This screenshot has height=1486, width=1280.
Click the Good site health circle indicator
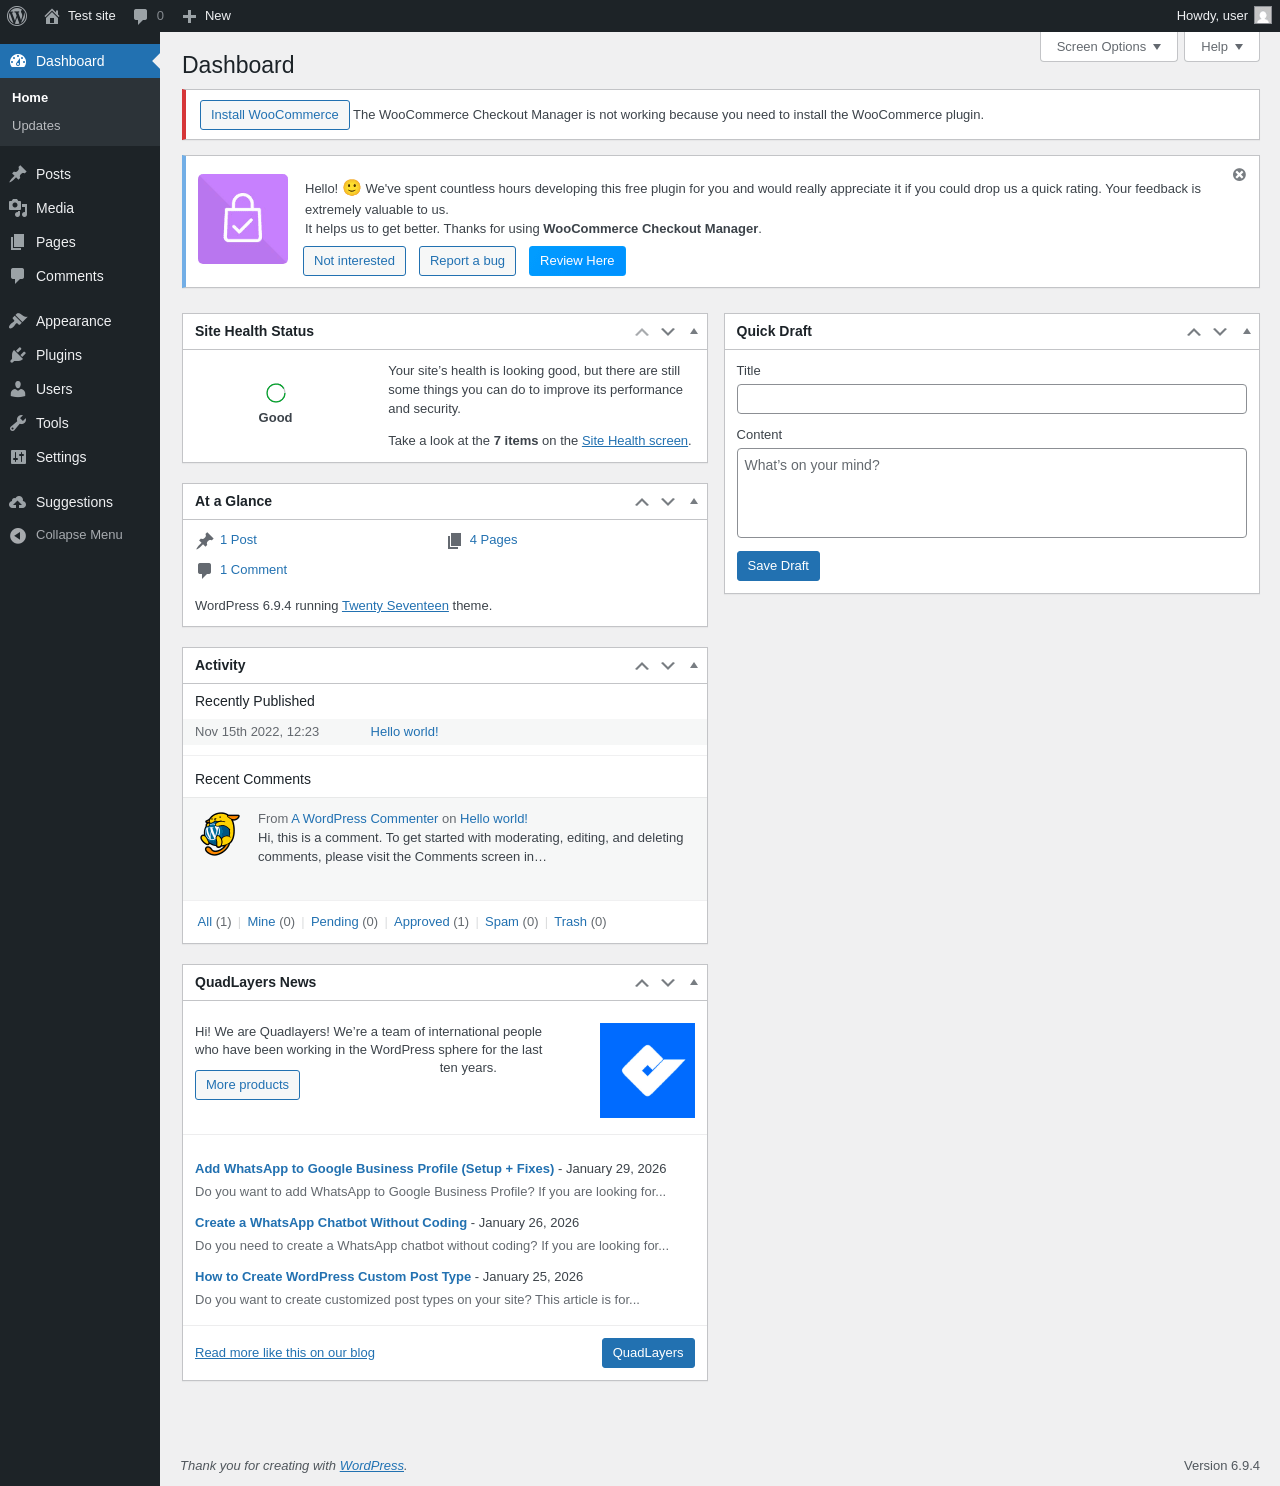click(x=276, y=393)
